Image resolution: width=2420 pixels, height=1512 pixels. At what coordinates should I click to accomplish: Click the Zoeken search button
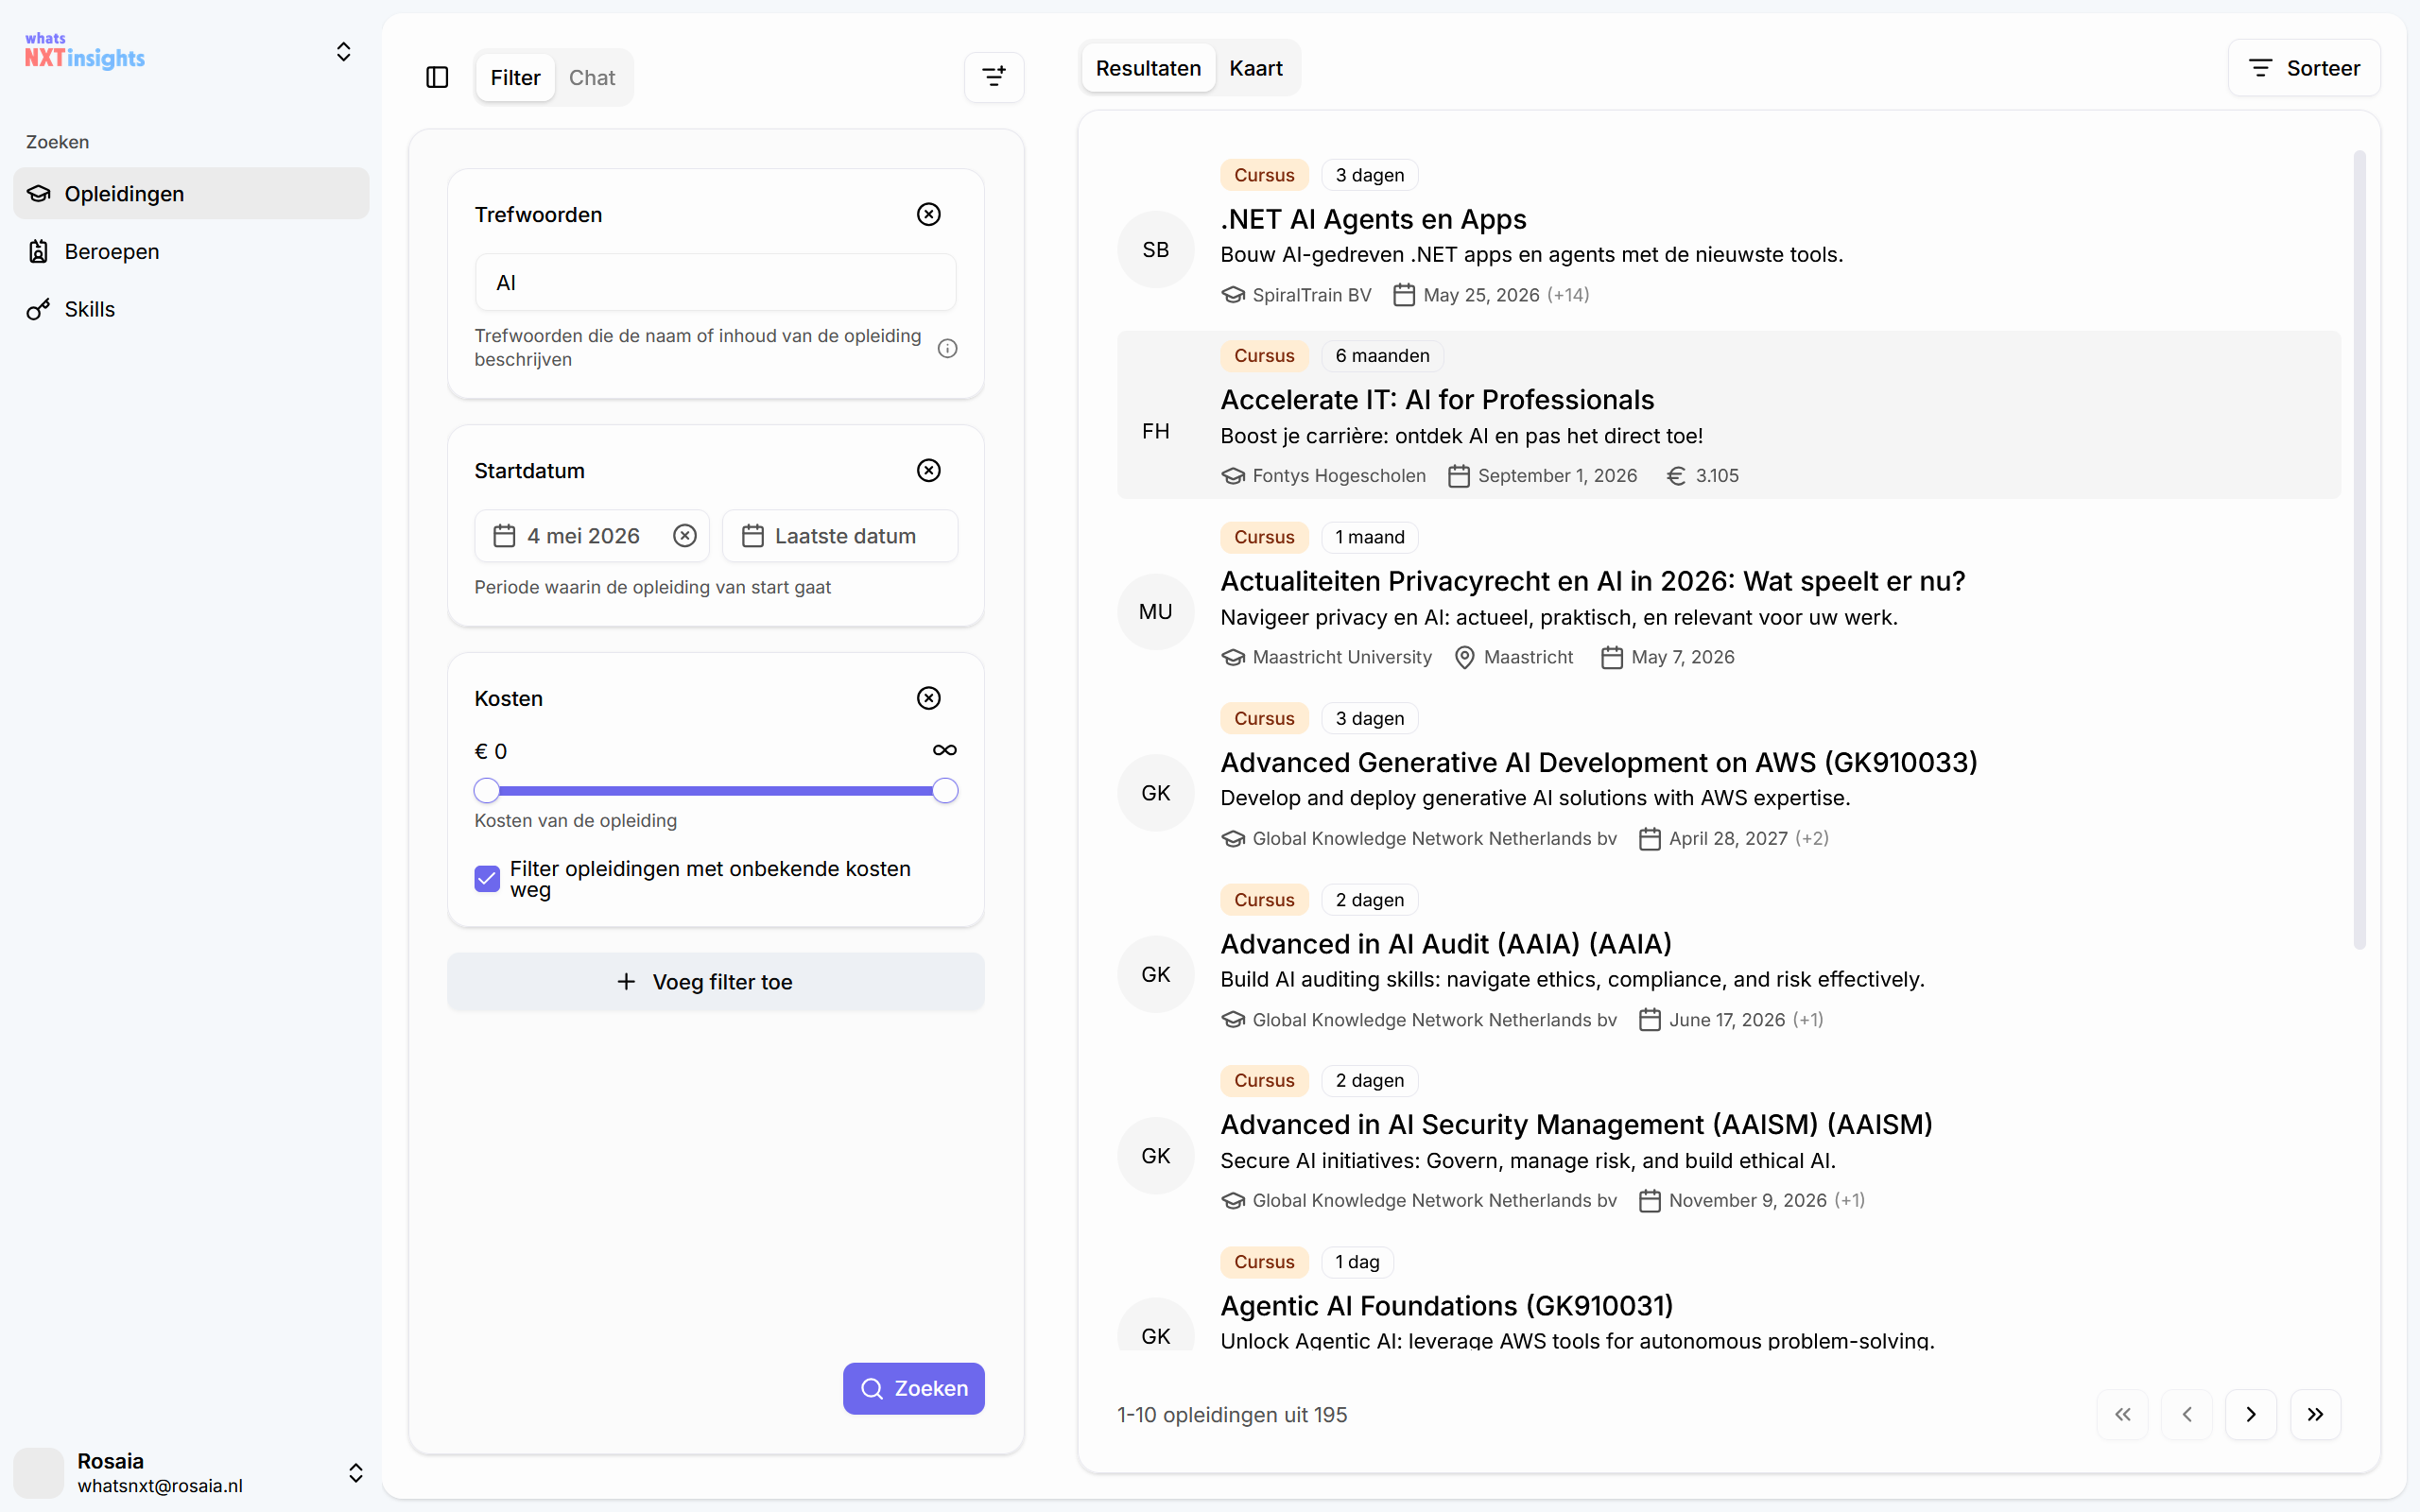click(x=913, y=1388)
